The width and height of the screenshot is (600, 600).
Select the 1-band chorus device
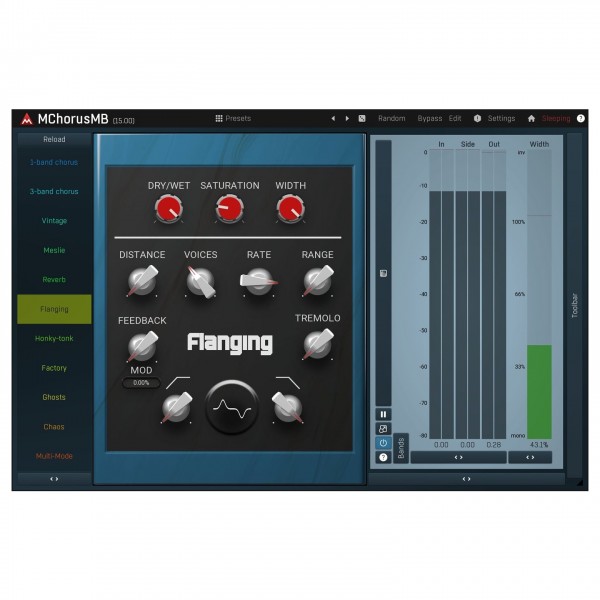[54, 162]
